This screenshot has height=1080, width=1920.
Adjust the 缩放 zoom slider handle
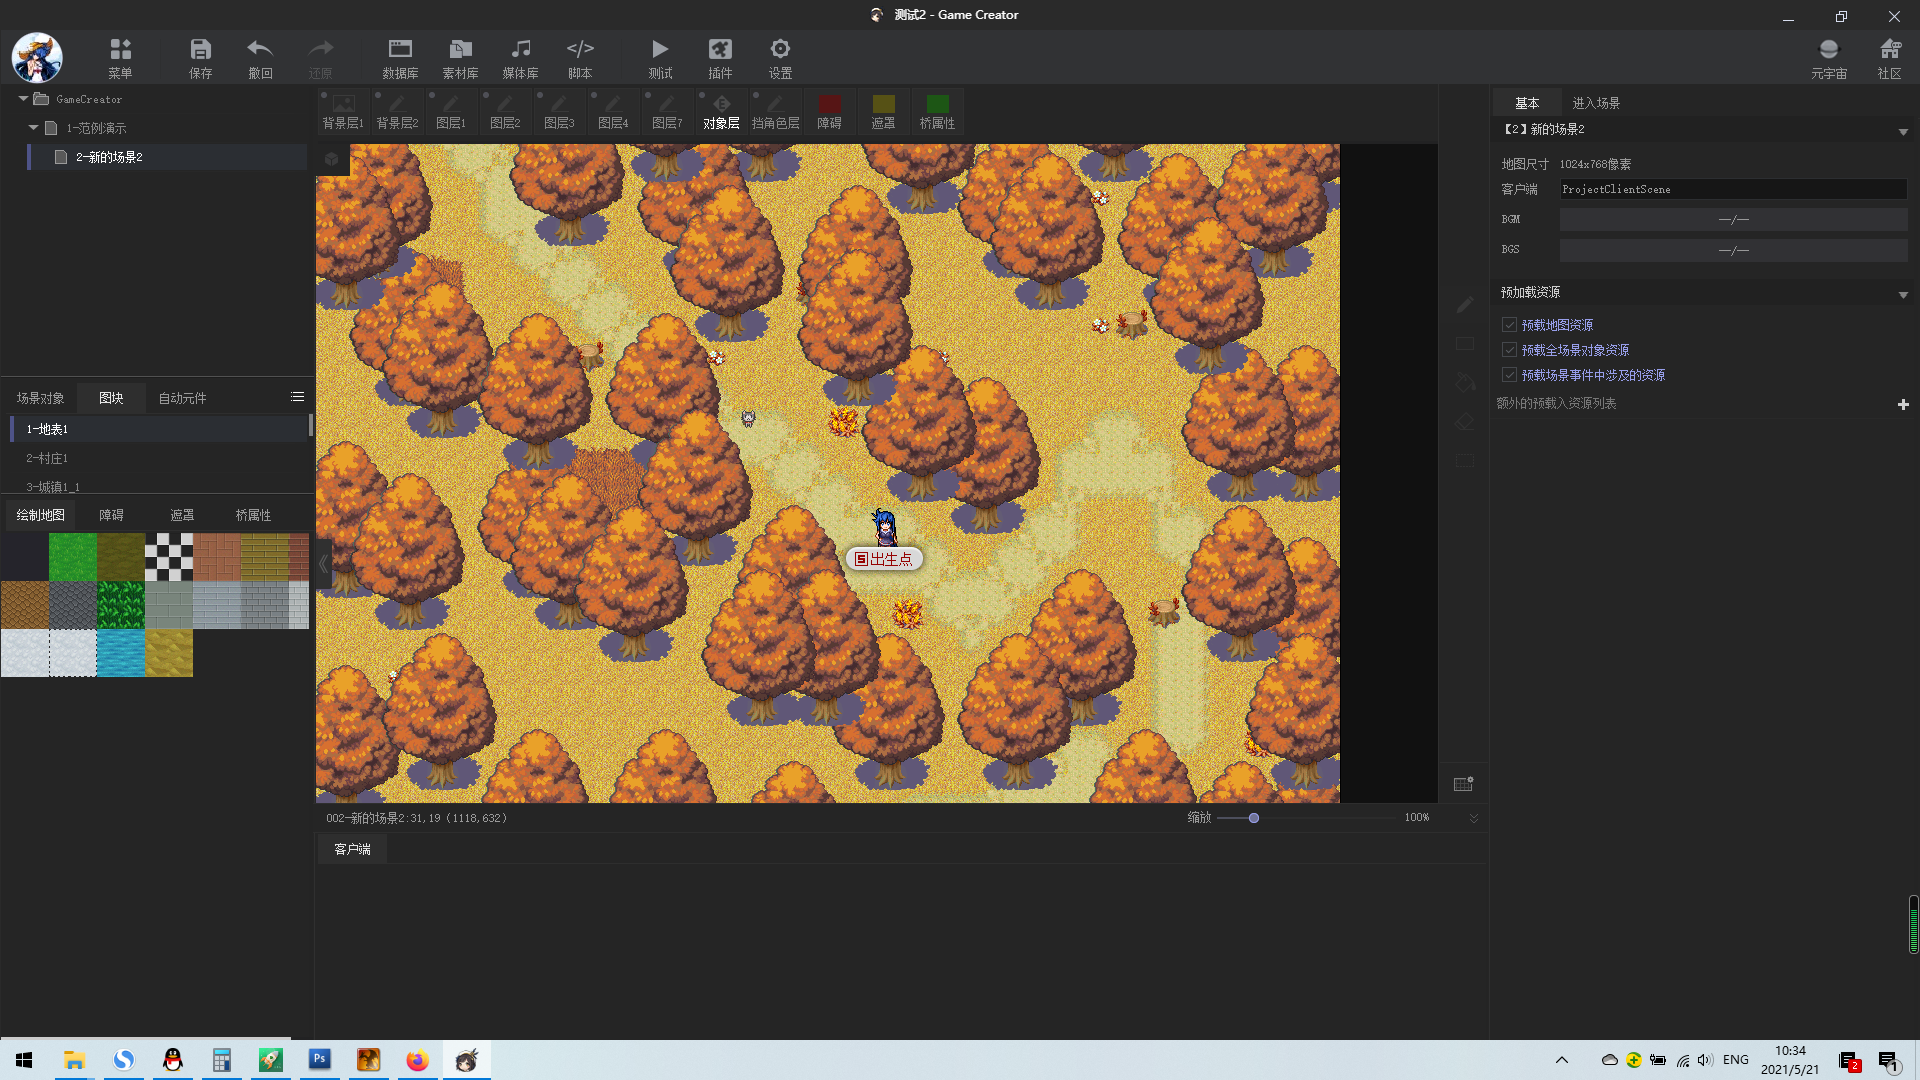[1254, 818]
